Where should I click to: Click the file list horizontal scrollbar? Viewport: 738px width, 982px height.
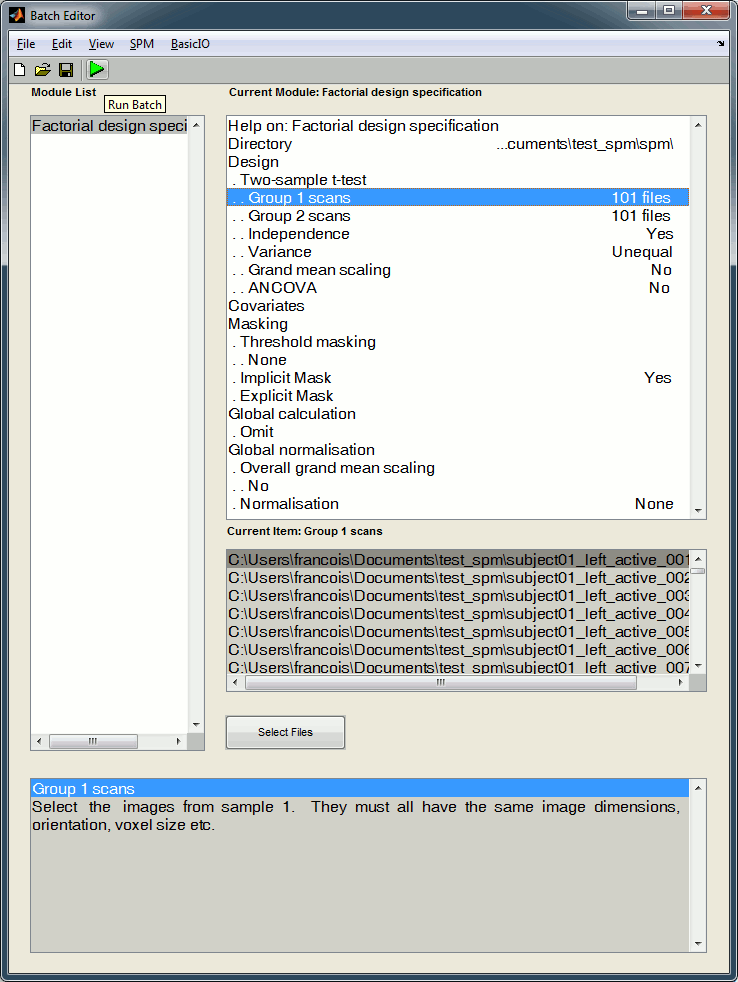tap(440, 683)
